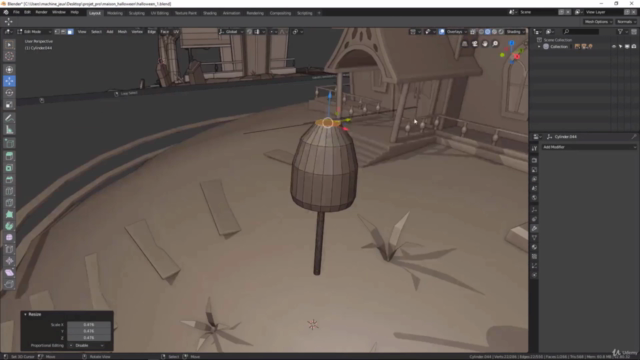Open the Mesh Options dropdown
This screenshot has height=360, width=640.
(x=598, y=22)
